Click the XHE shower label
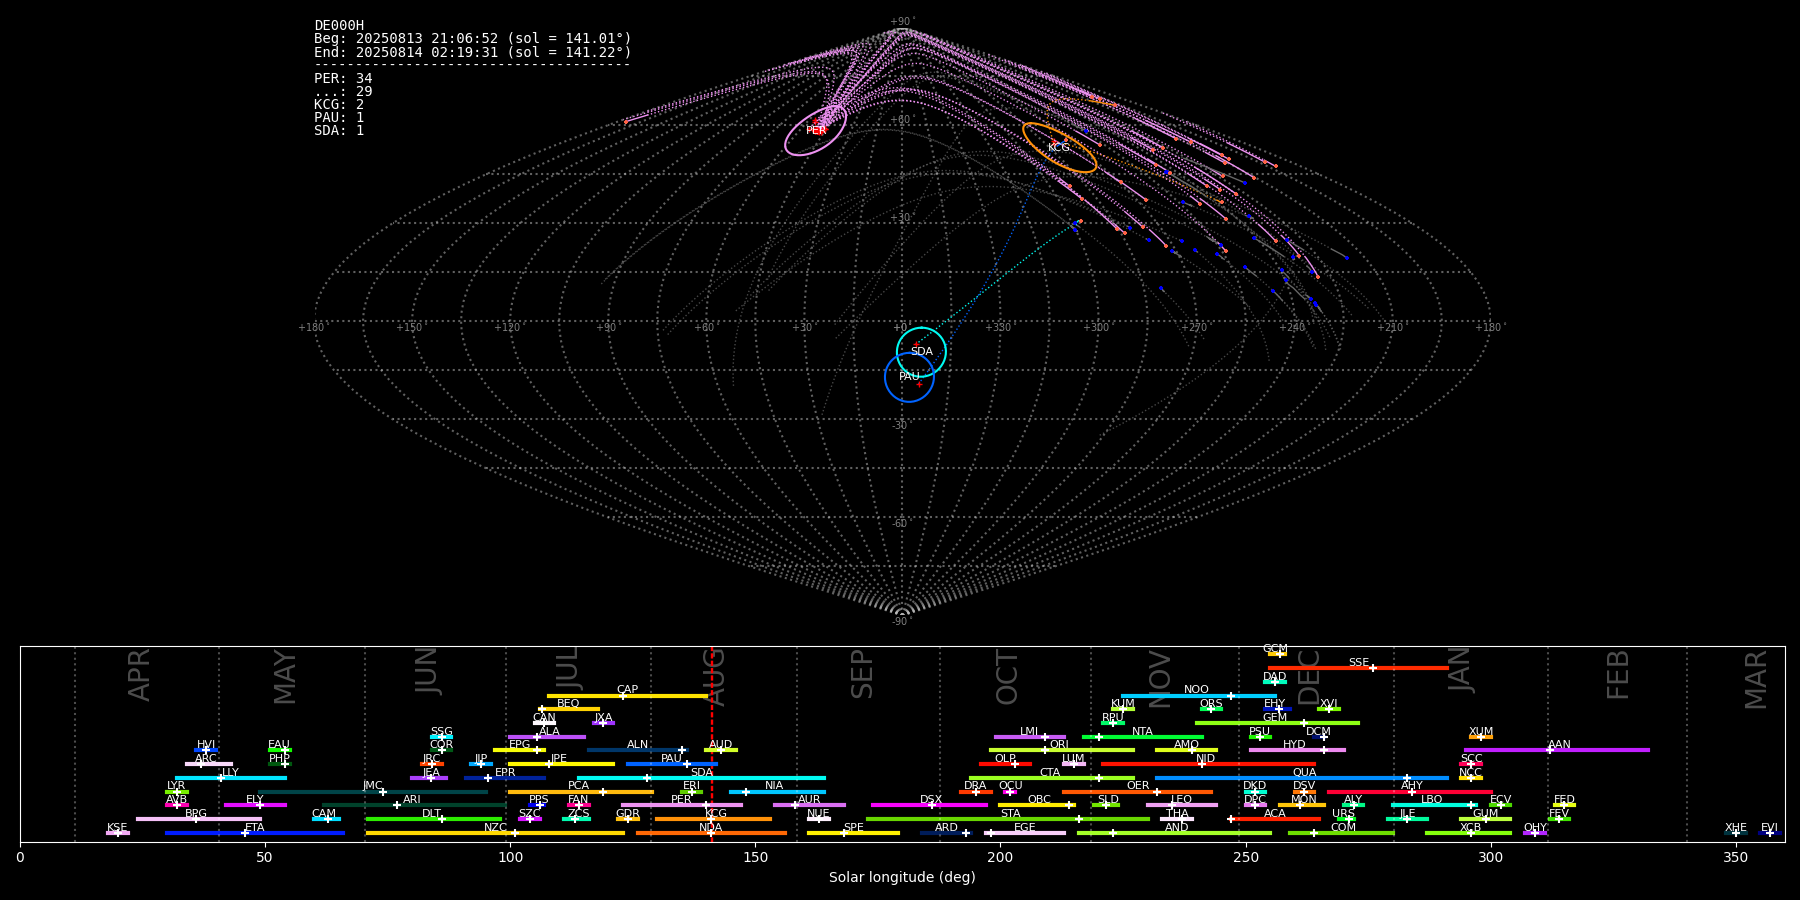 pos(1736,827)
